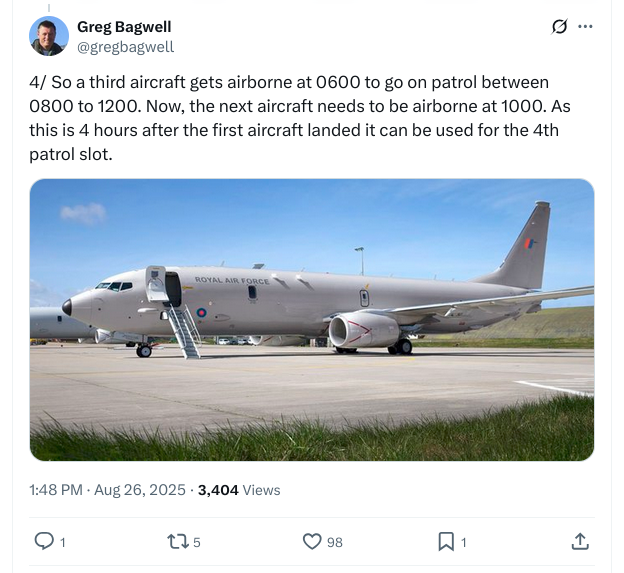624x573 pixels.
Task: Click the repost count "5"
Action: (x=197, y=542)
